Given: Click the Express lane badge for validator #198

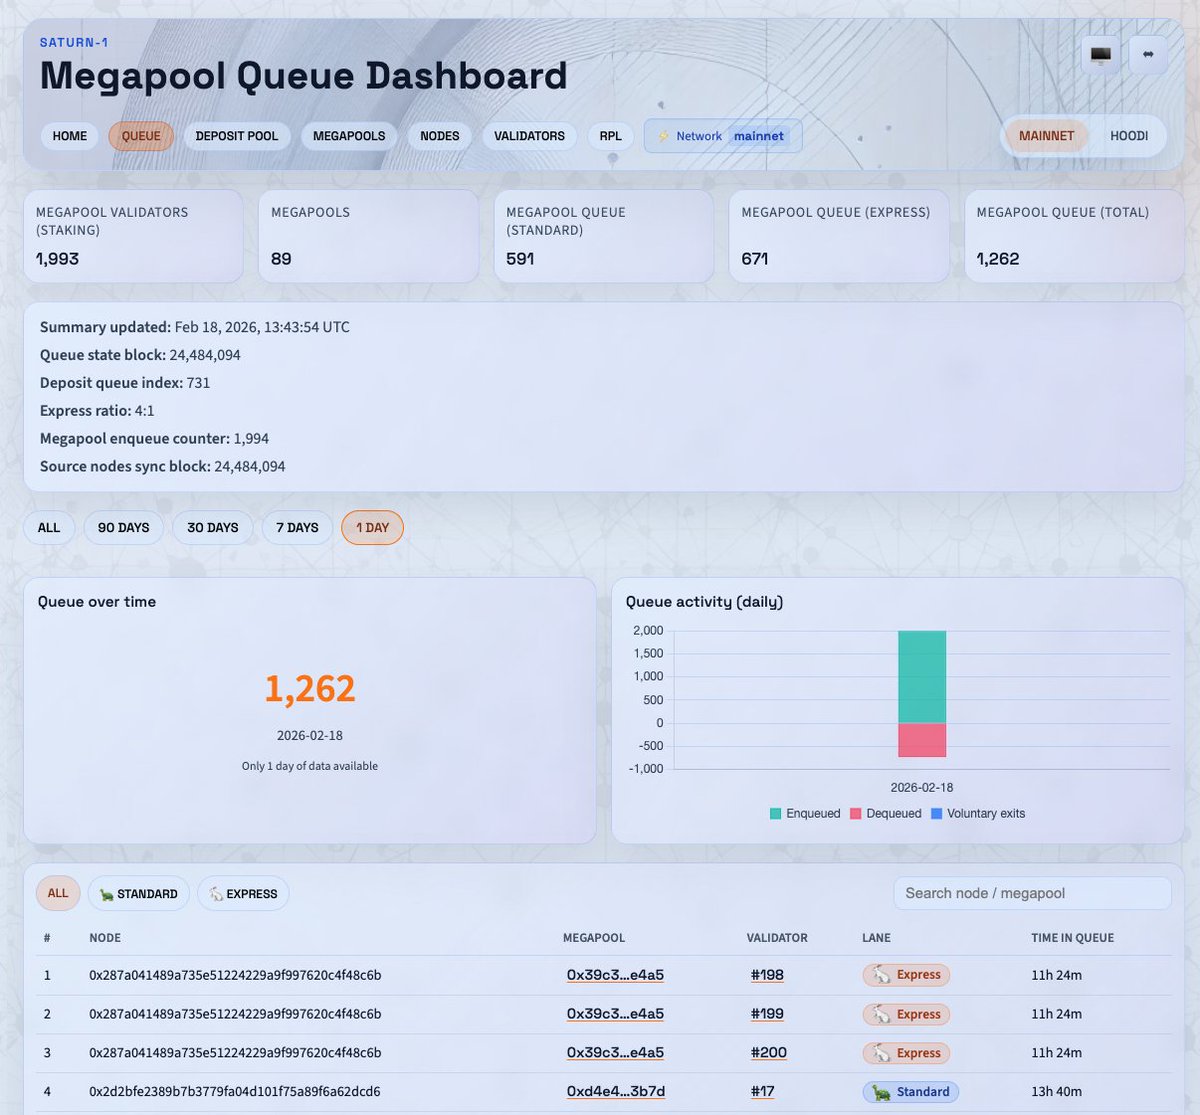Looking at the screenshot, I should [x=906, y=975].
